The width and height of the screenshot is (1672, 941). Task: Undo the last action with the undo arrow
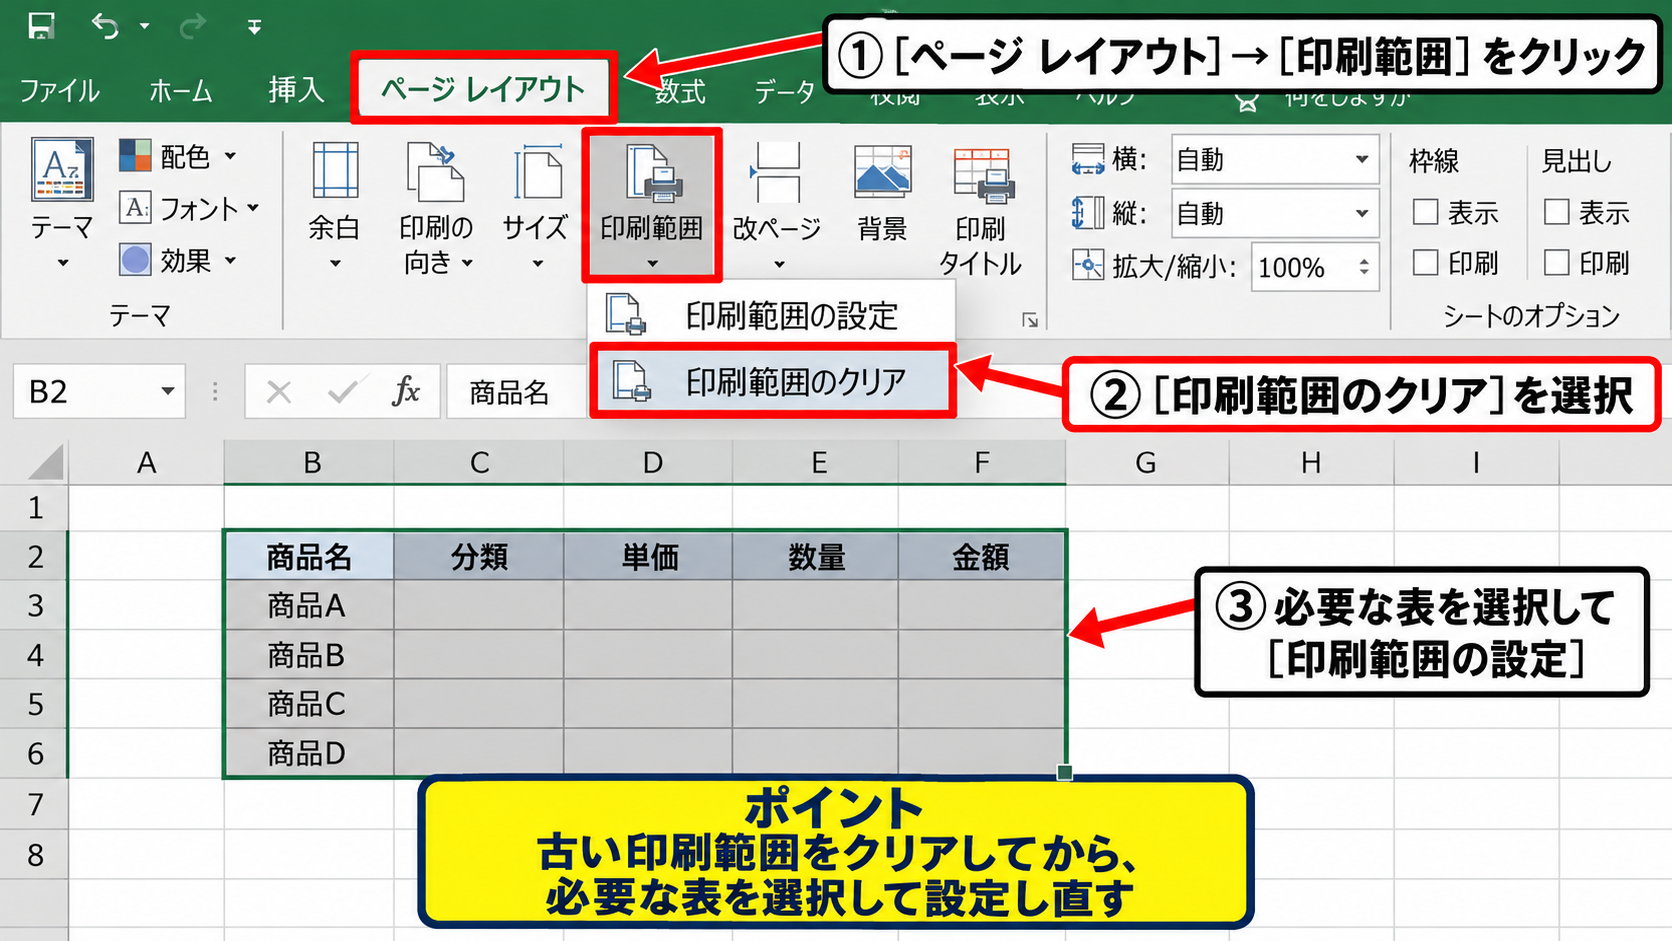pos(105,25)
